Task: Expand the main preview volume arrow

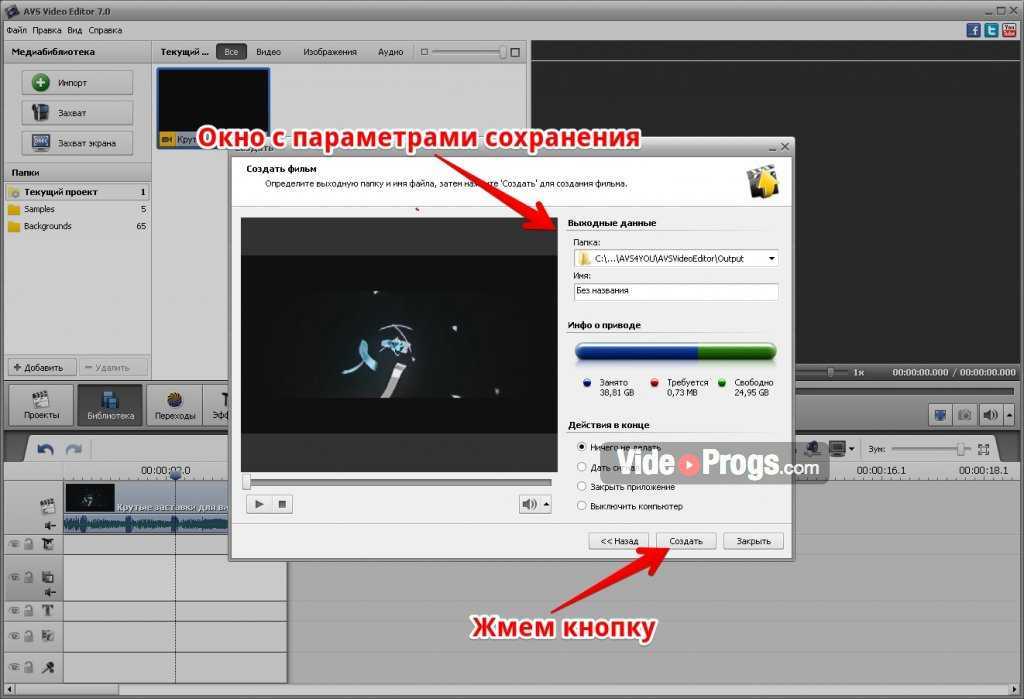Action: click(x=1009, y=415)
